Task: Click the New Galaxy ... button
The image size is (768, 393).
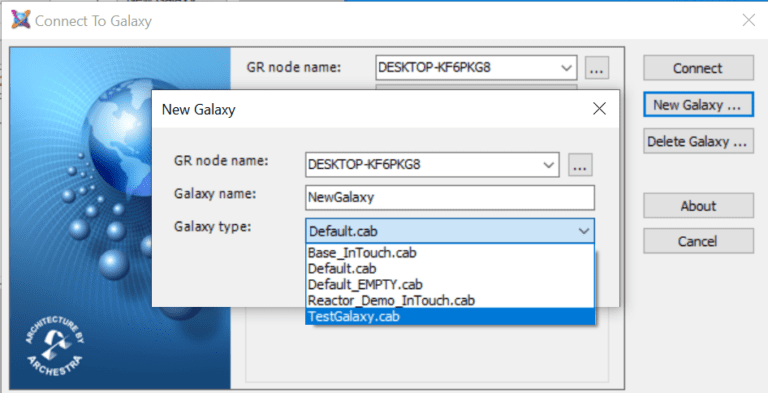Action: 698,104
